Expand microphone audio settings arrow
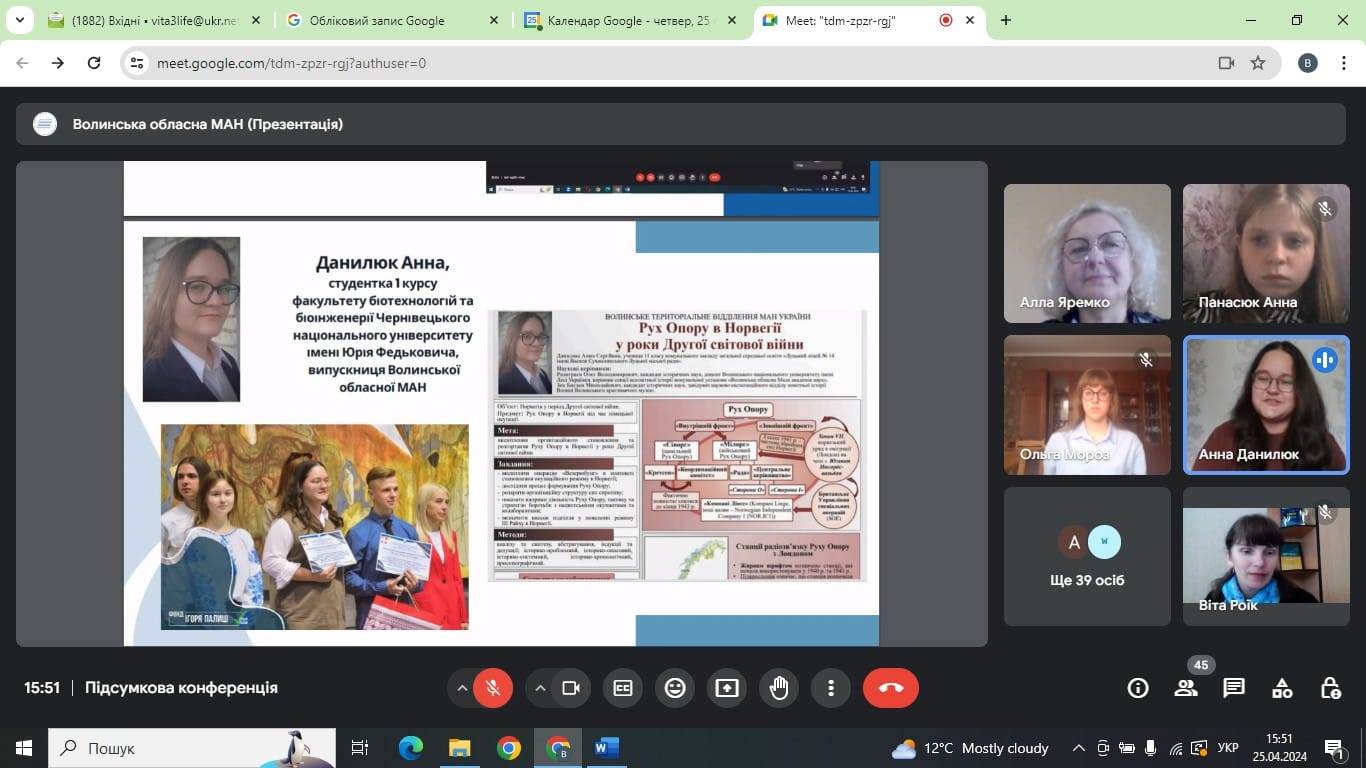The width and height of the screenshot is (1366, 768). 462,688
